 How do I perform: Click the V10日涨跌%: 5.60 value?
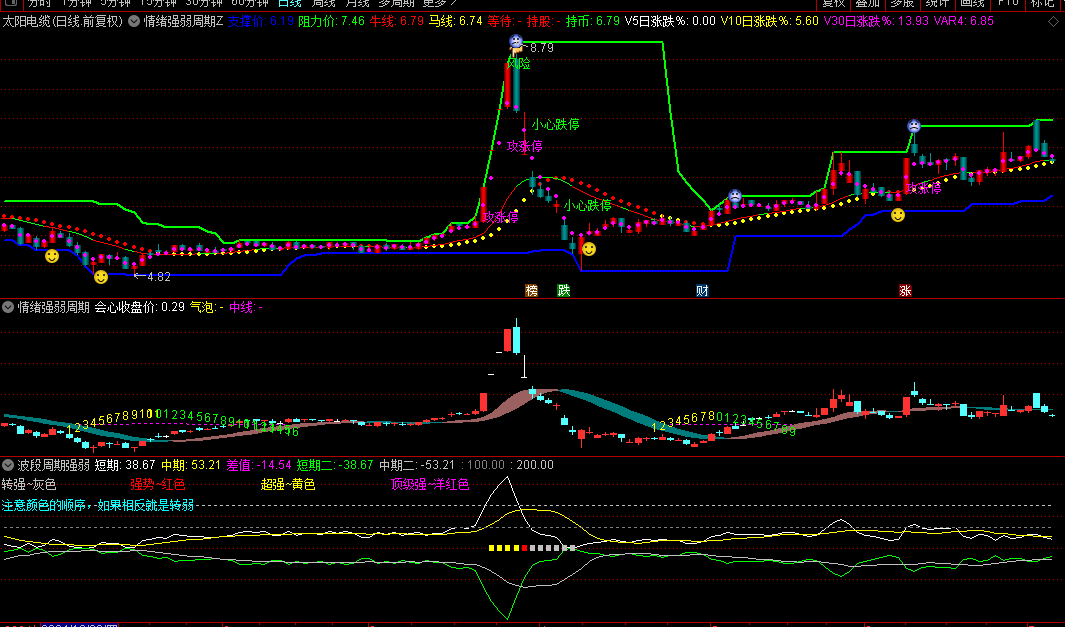click(770, 21)
